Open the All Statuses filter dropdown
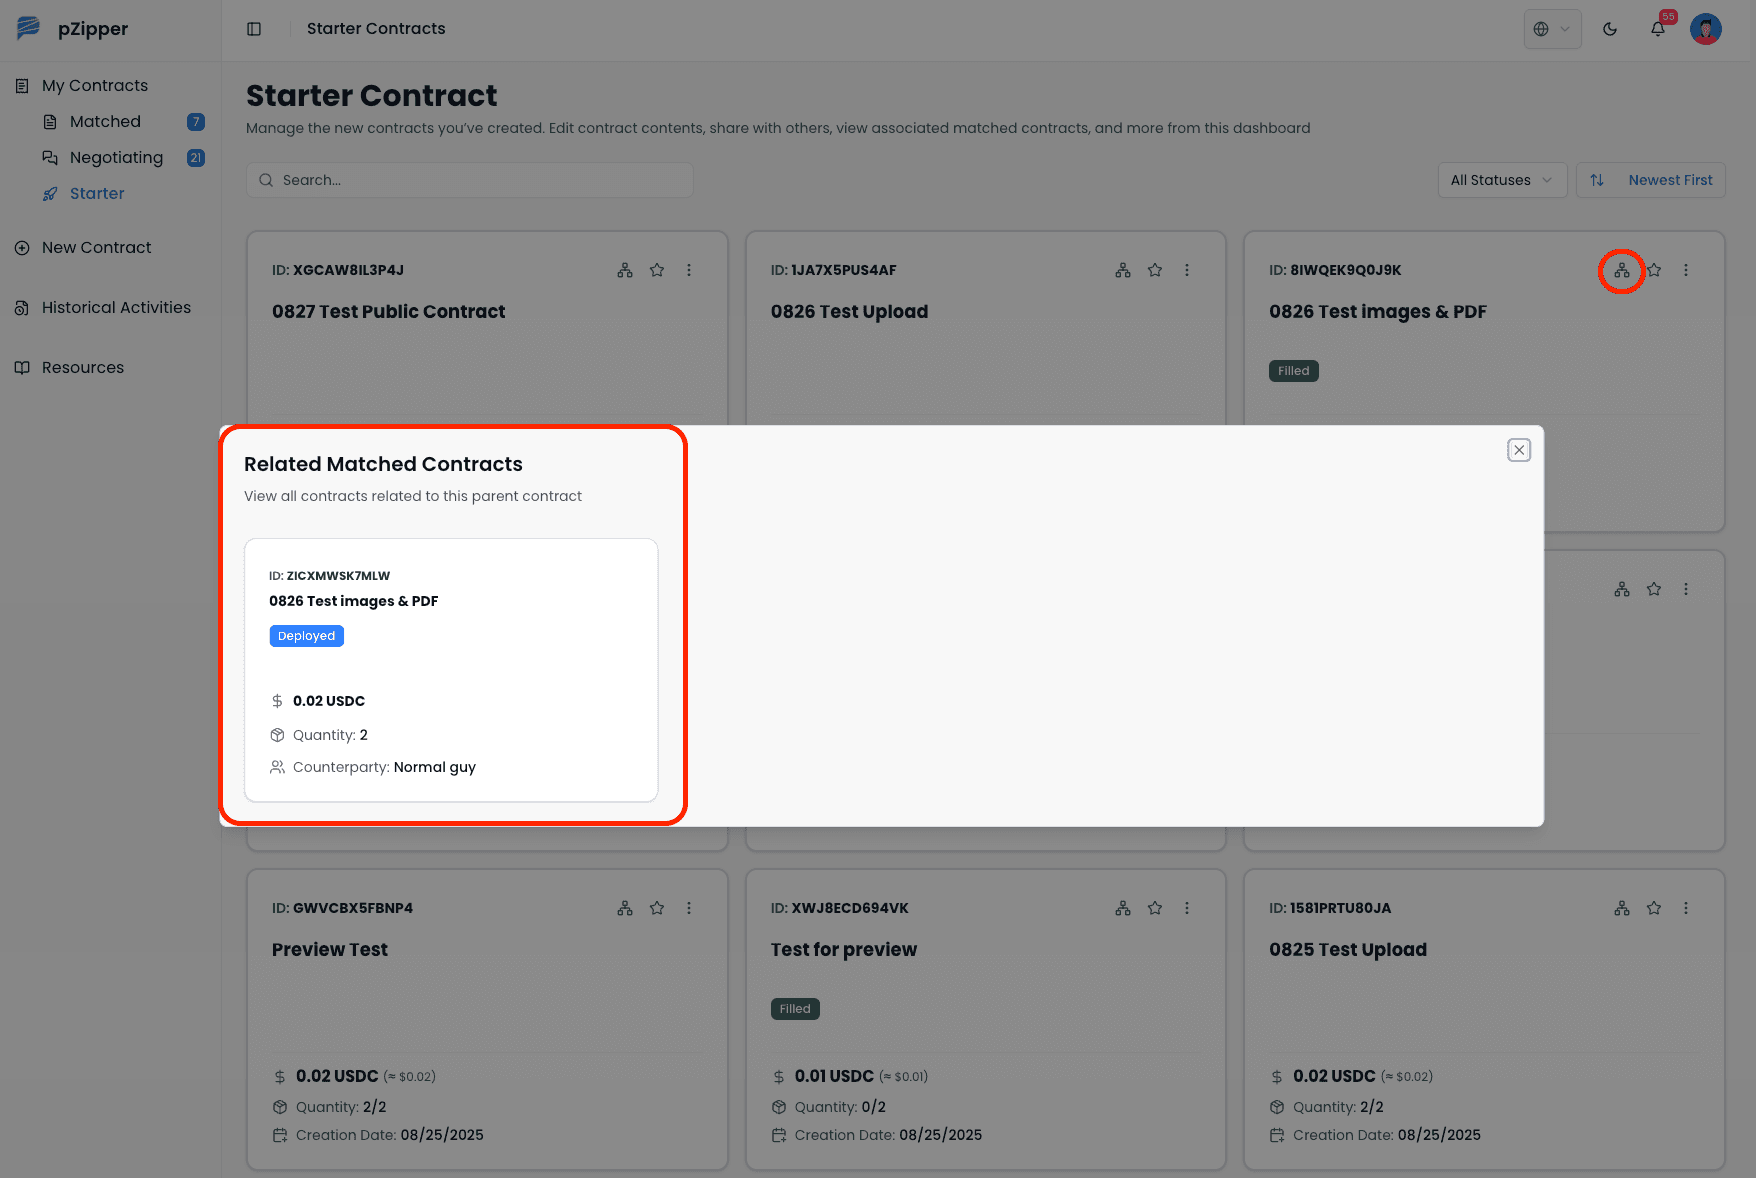1756x1178 pixels. tap(1502, 180)
